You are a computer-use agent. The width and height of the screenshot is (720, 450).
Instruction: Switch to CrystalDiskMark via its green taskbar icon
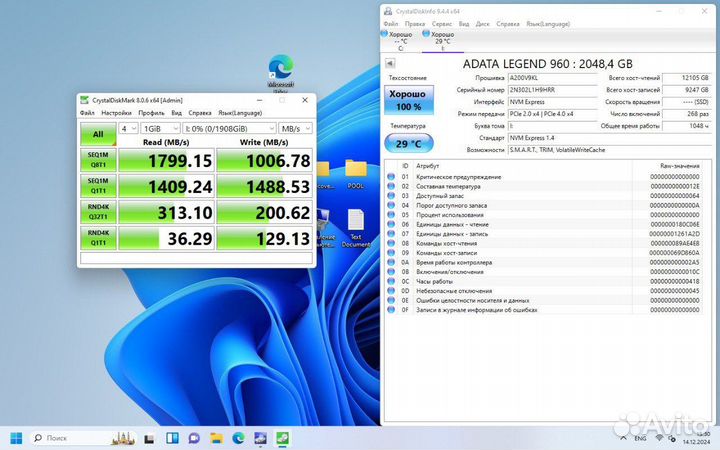(282, 438)
